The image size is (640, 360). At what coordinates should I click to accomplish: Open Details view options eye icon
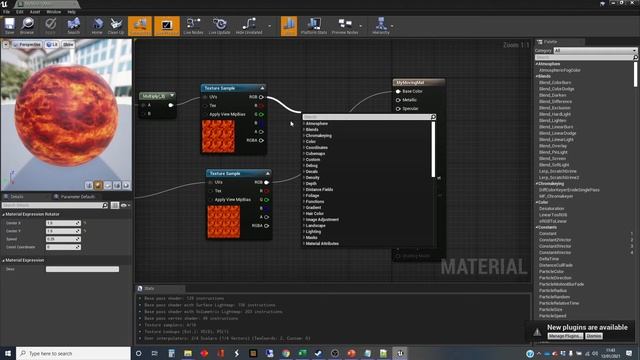(124, 205)
